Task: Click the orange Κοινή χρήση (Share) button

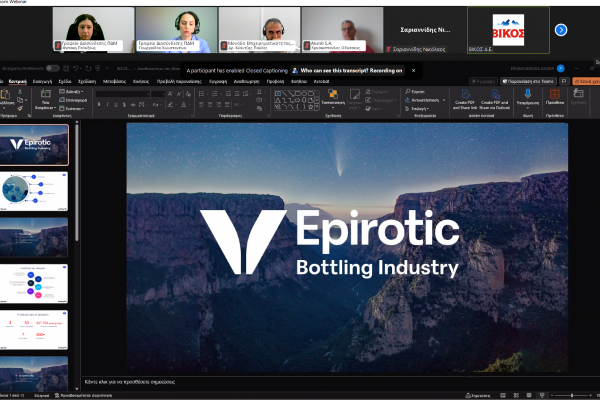Action: (x=586, y=81)
